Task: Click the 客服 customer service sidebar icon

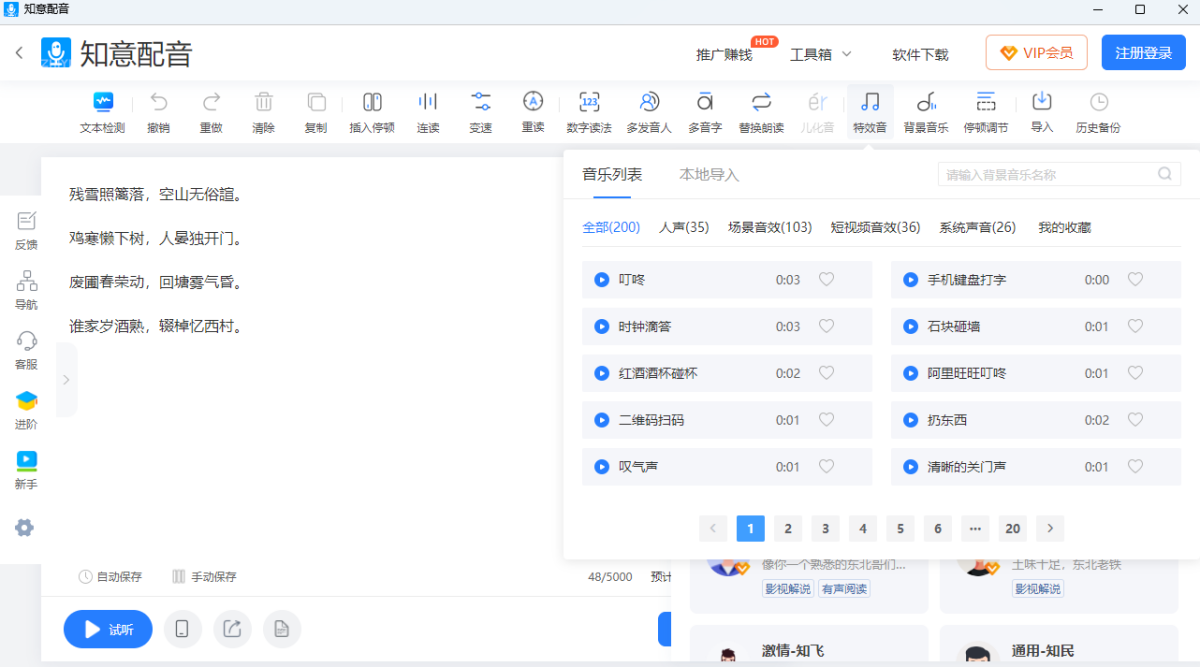Action: click(26, 341)
